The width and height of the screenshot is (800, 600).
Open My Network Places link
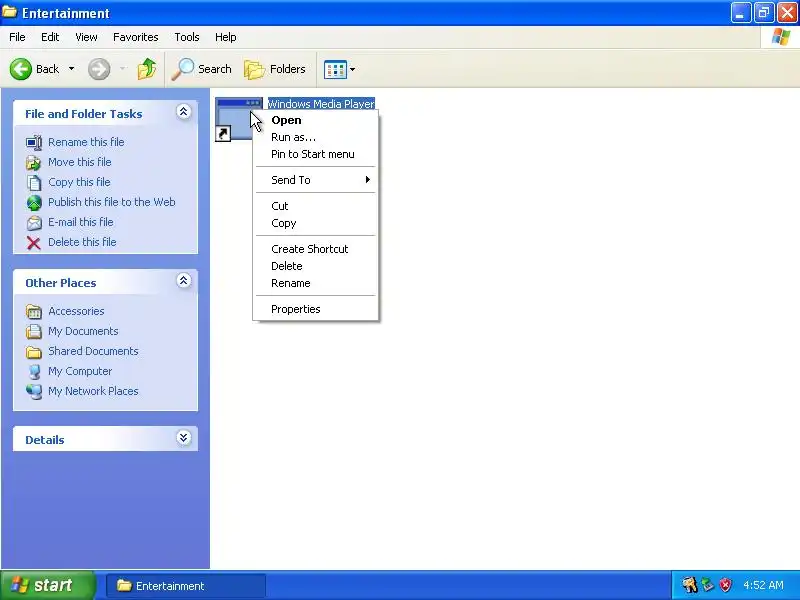click(x=93, y=391)
